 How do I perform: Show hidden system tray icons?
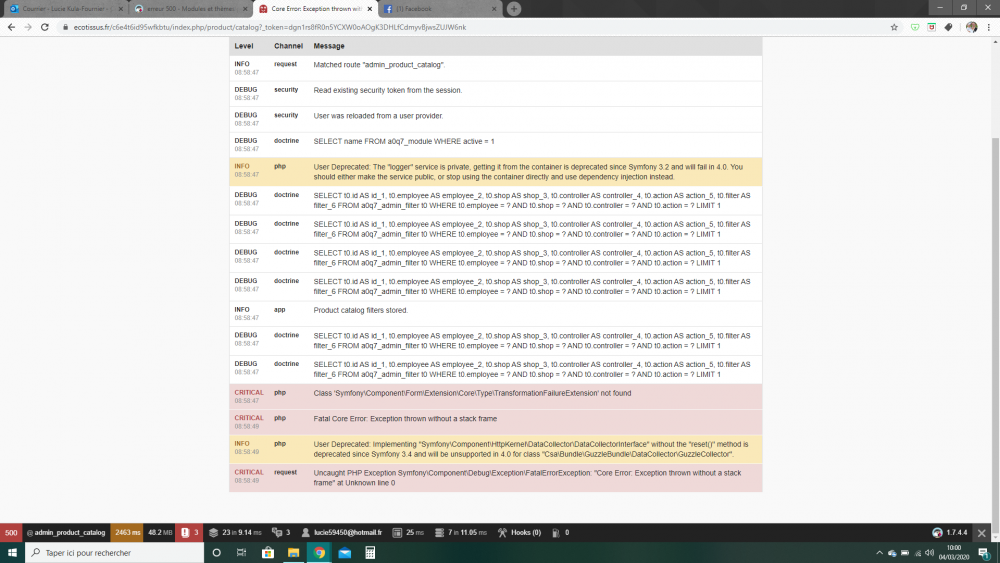(879, 553)
